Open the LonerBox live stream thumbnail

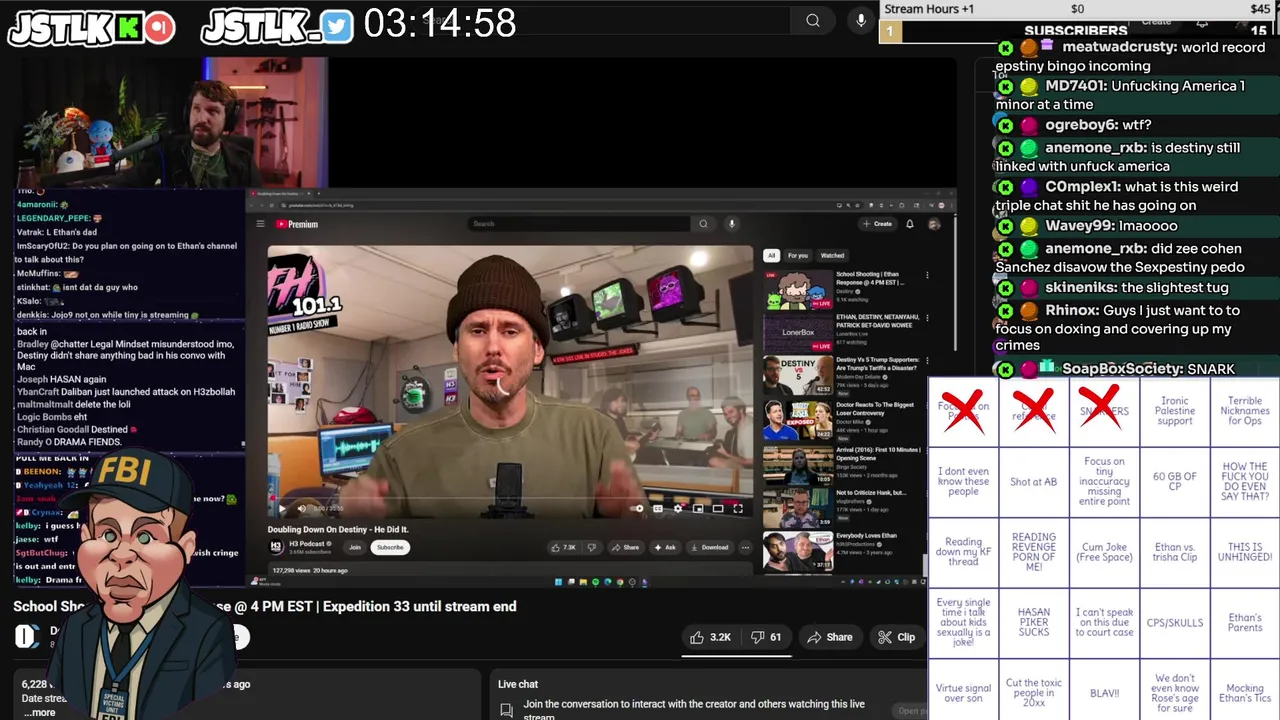(797, 332)
